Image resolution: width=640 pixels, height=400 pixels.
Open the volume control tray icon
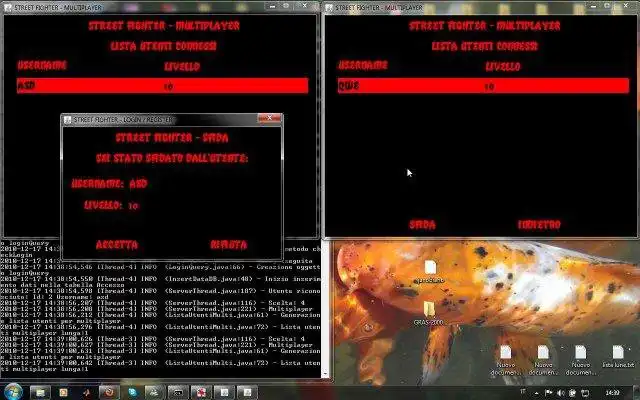[560, 393]
